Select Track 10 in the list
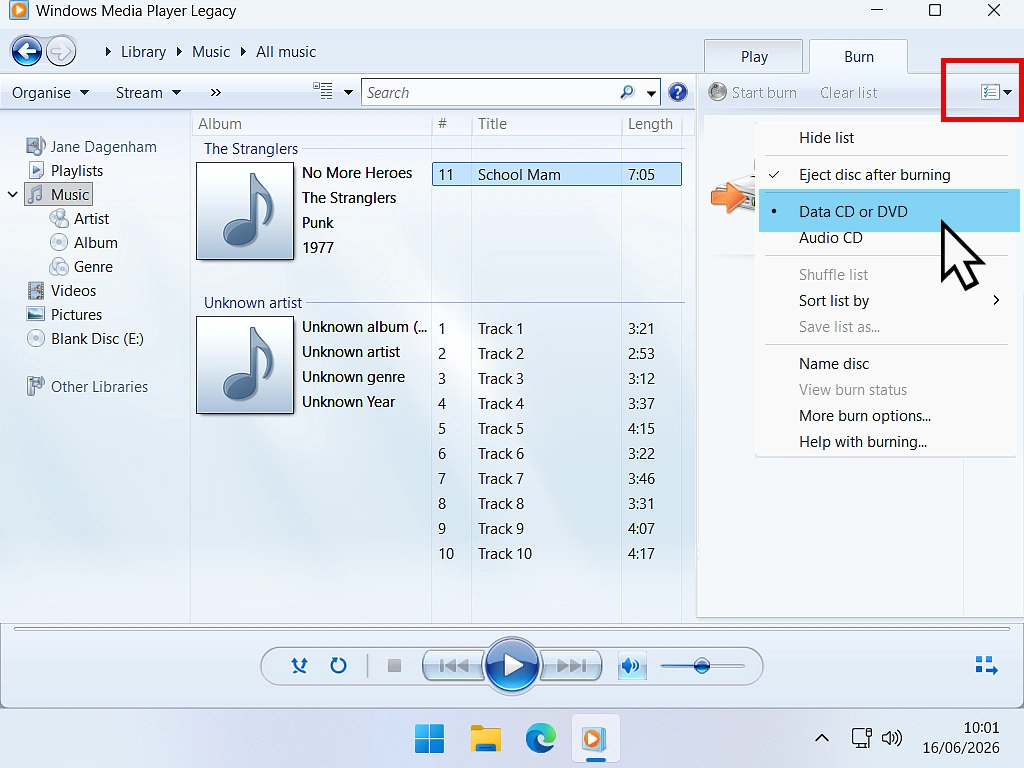The width and height of the screenshot is (1024, 768). click(556, 554)
